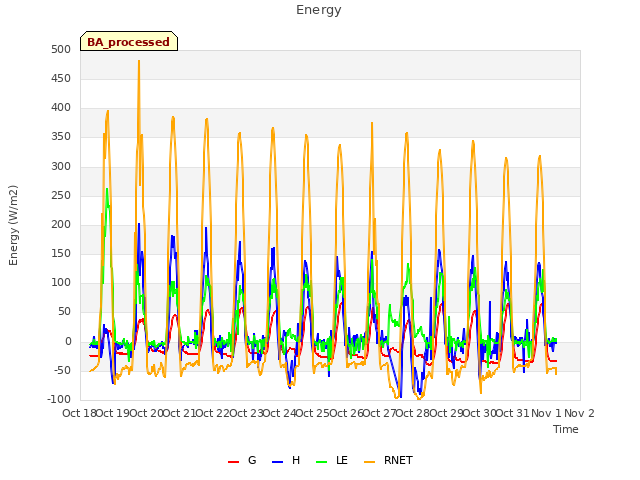Click the Oct 29 x-axis label
Image resolution: width=640 pixels, height=480 pixels.
coord(446,413)
